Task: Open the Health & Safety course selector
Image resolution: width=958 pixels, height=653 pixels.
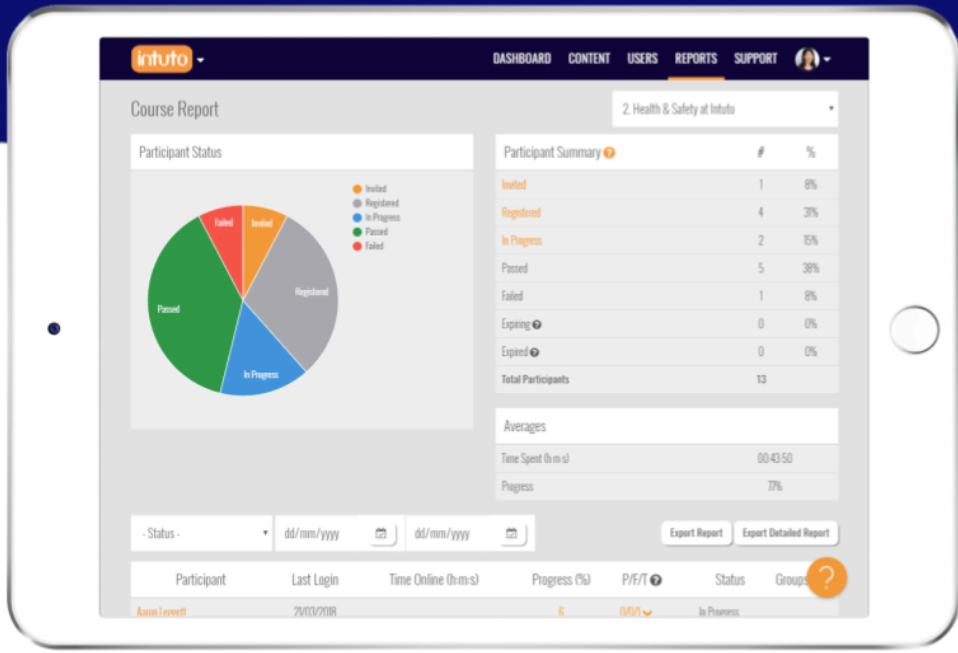Action: click(x=725, y=109)
